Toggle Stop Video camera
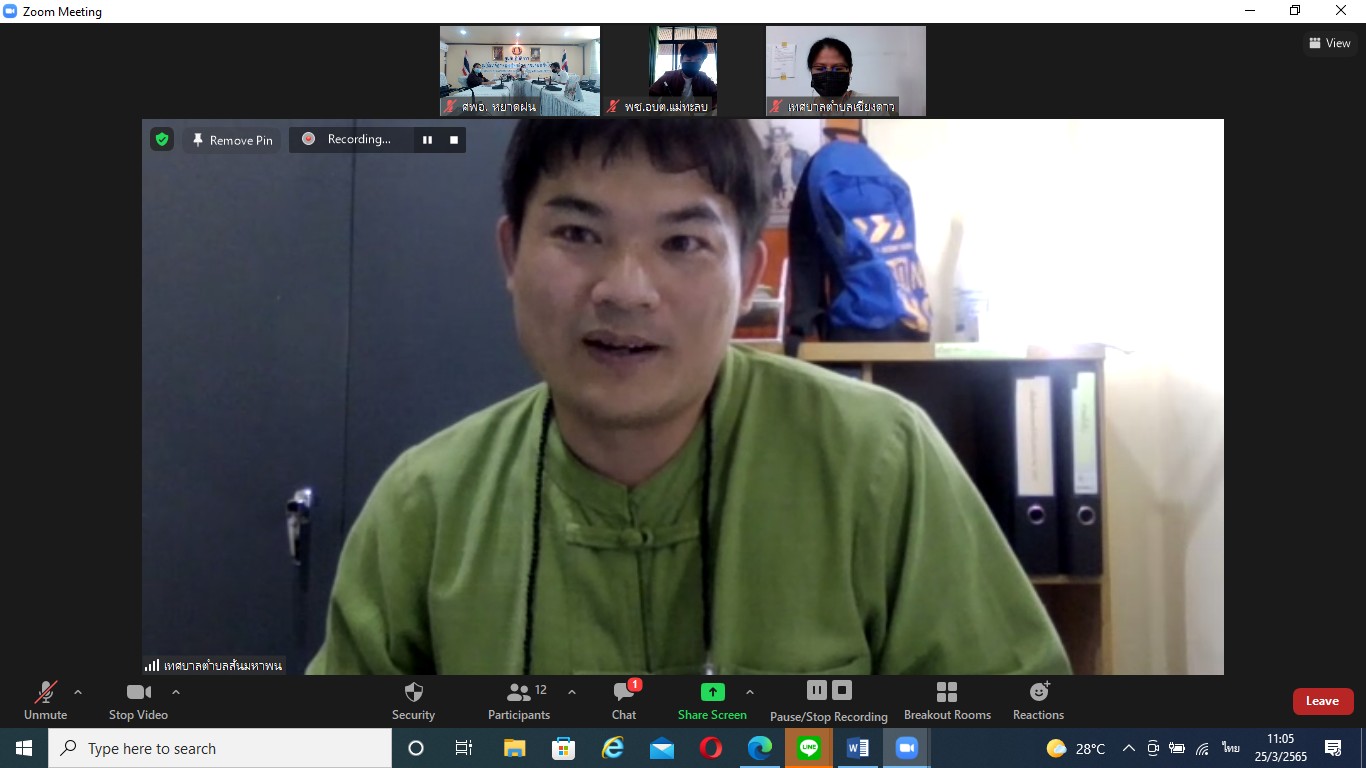The height and width of the screenshot is (768, 1366). (138, 700)
